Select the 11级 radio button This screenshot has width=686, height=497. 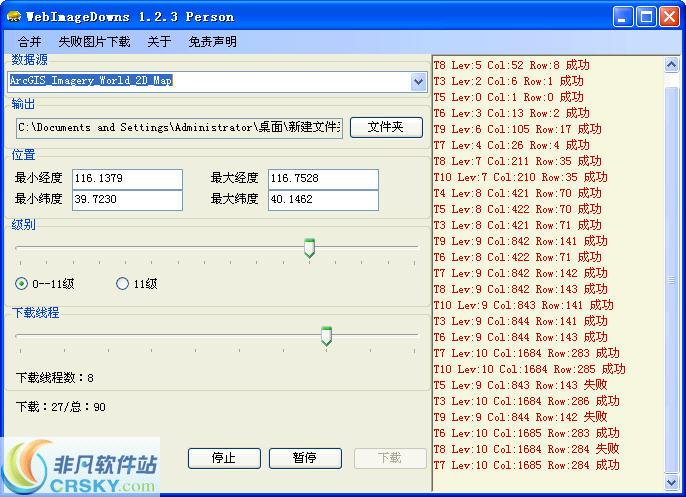pyautogui.click(x=122, y=284)
